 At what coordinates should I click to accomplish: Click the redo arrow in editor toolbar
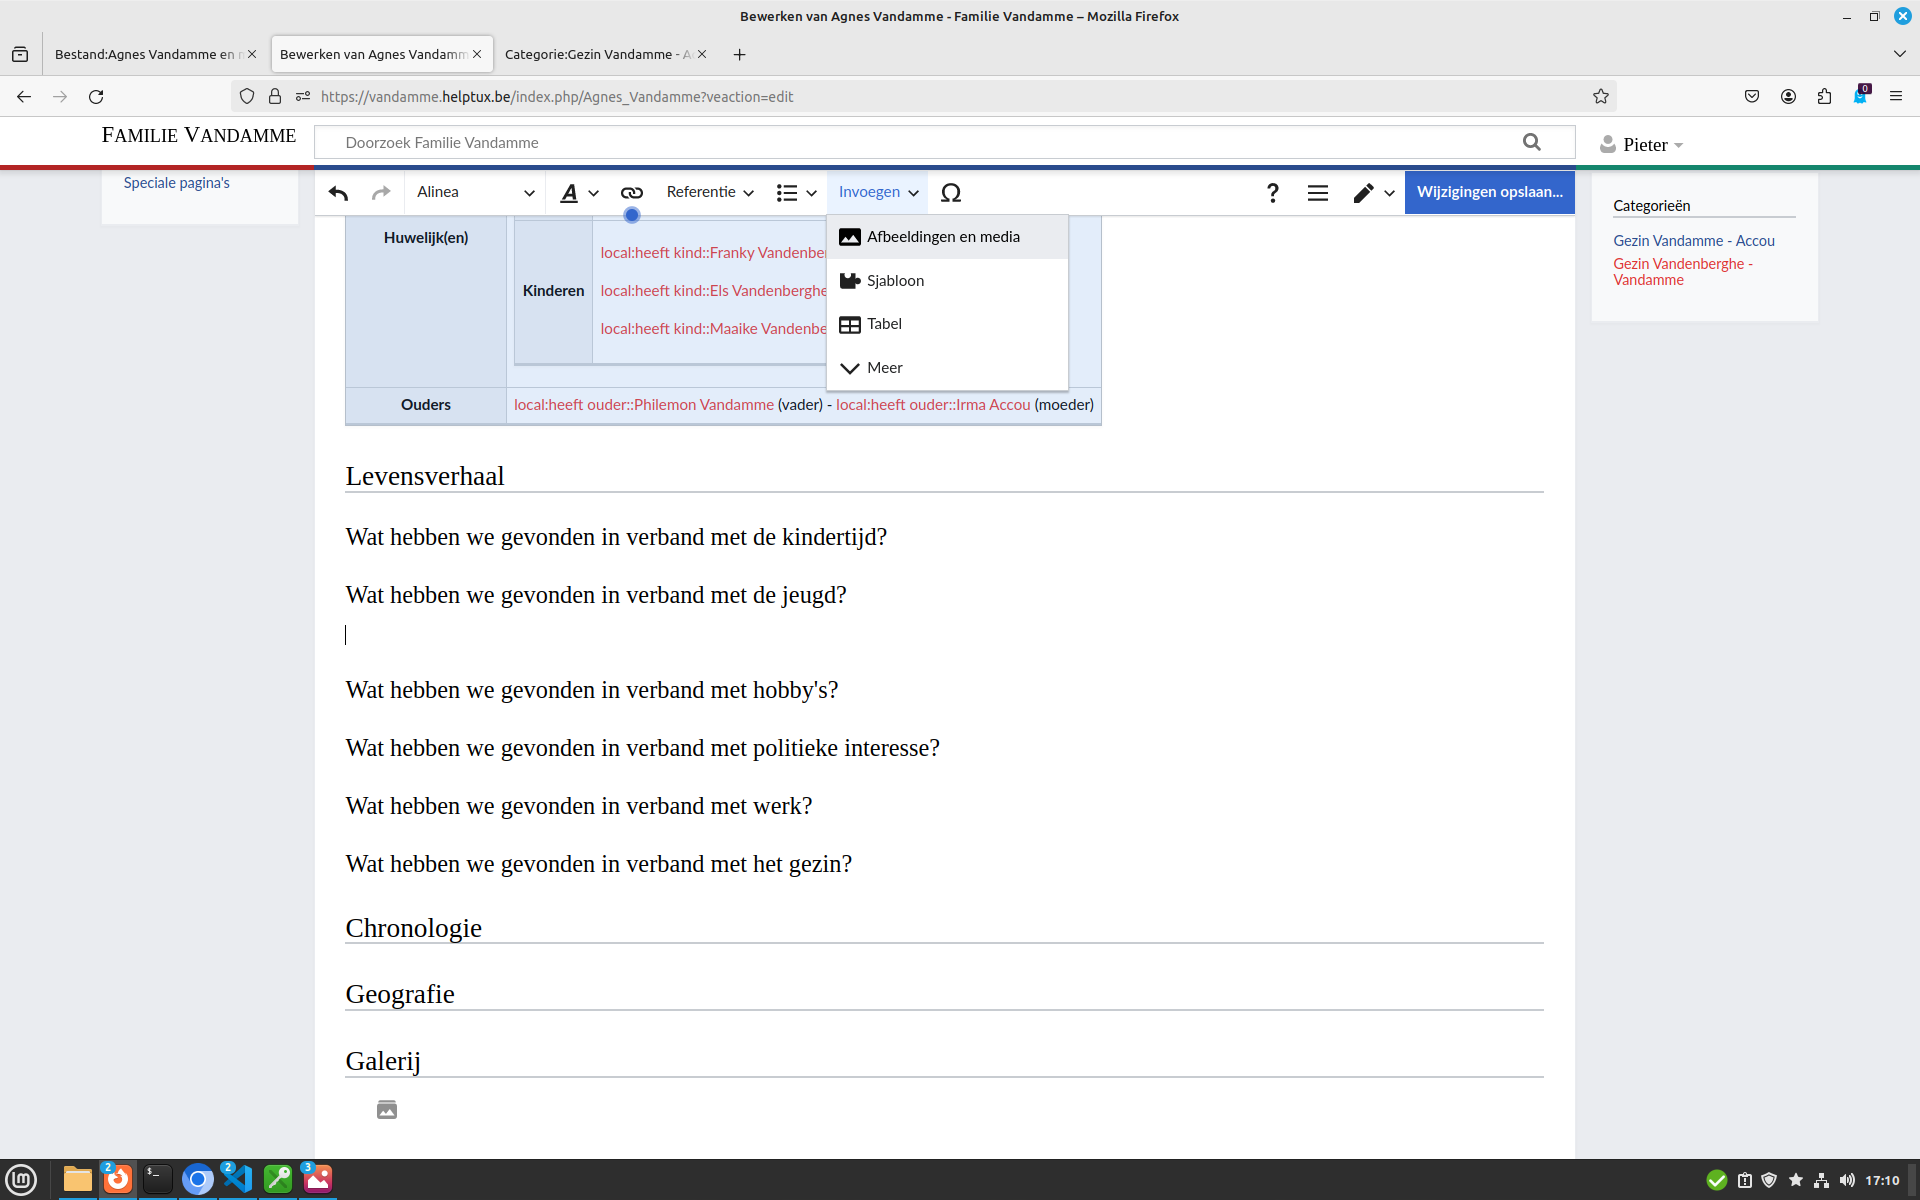381,193
